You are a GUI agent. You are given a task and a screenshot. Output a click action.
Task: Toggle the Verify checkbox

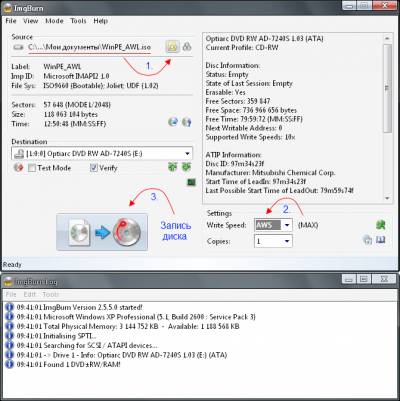[x=94, y=168]
